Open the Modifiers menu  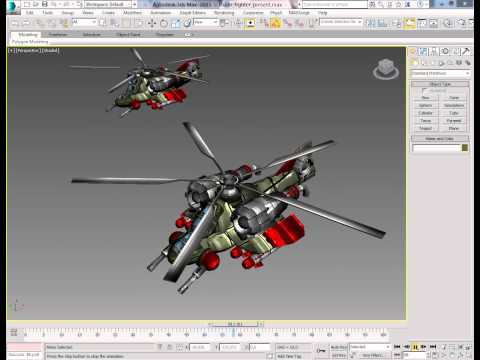click(132, 13)
